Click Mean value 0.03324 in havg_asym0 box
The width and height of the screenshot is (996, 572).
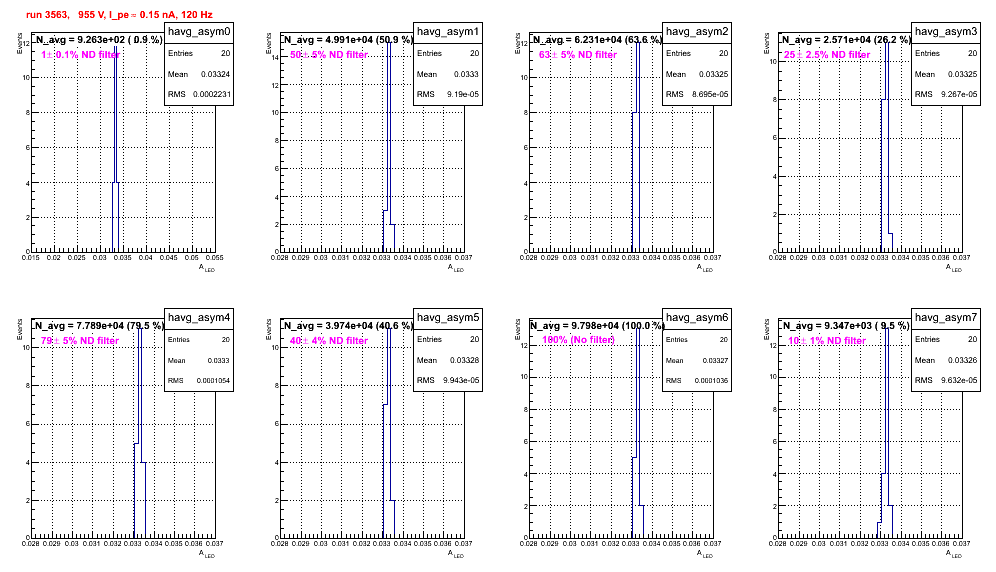click(215, 74)
